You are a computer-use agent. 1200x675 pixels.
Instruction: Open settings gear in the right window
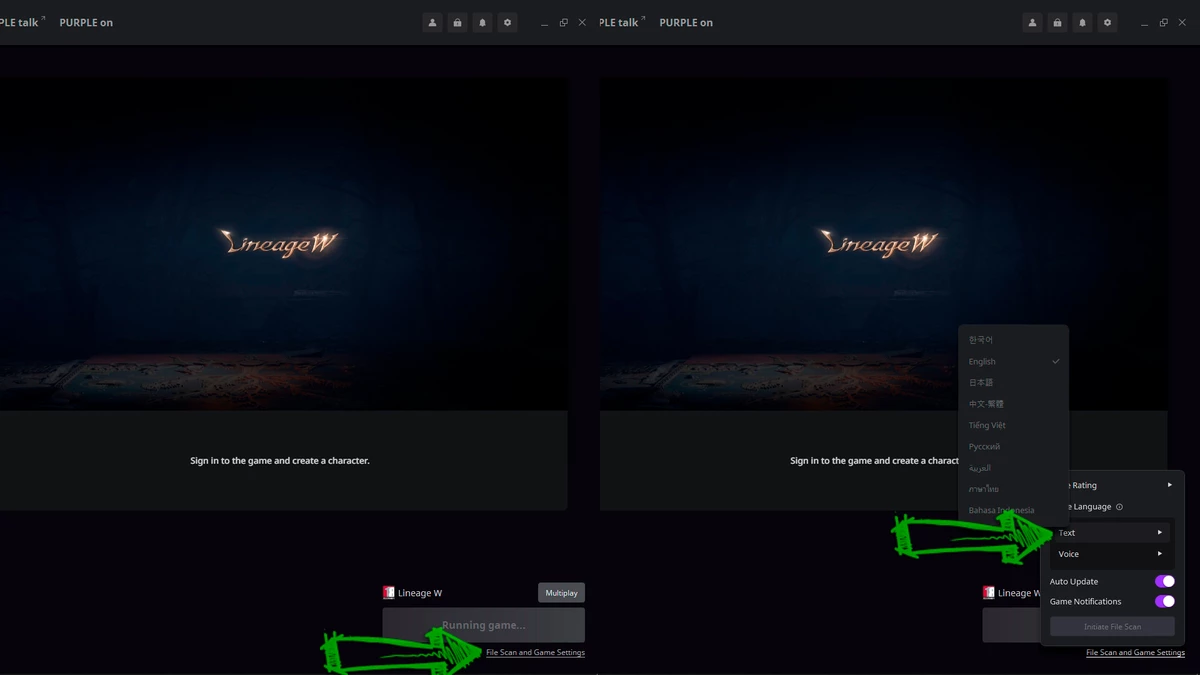click(x=1107, y=22)
